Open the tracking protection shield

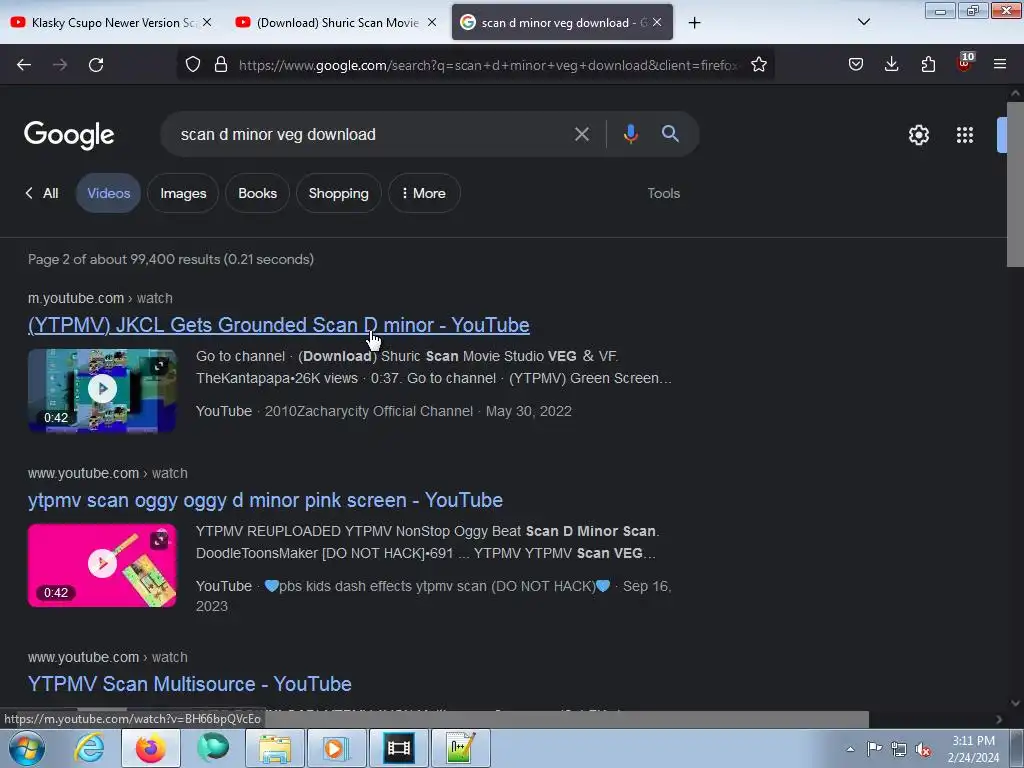coord(193,65)
